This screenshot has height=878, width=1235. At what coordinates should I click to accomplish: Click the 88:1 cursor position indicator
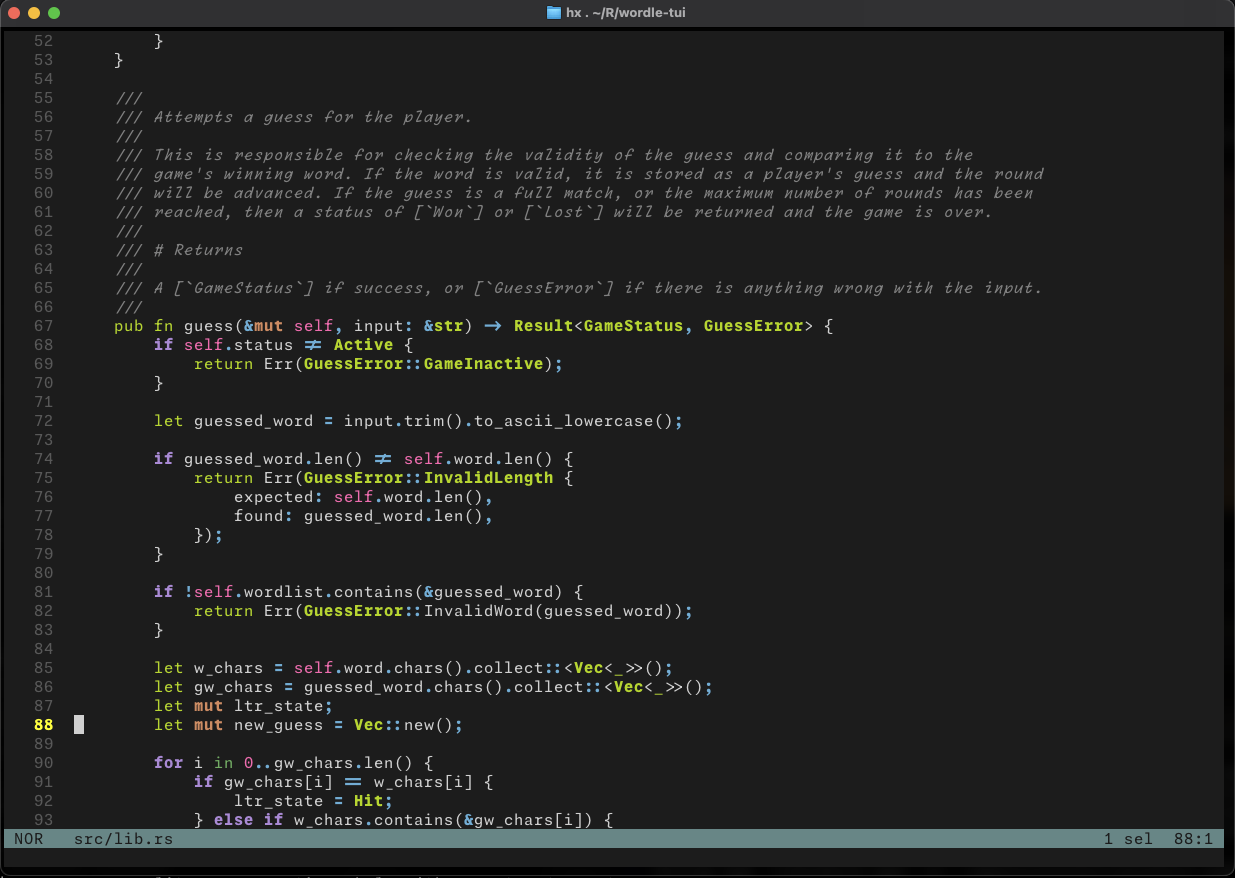pos(1193,839)
